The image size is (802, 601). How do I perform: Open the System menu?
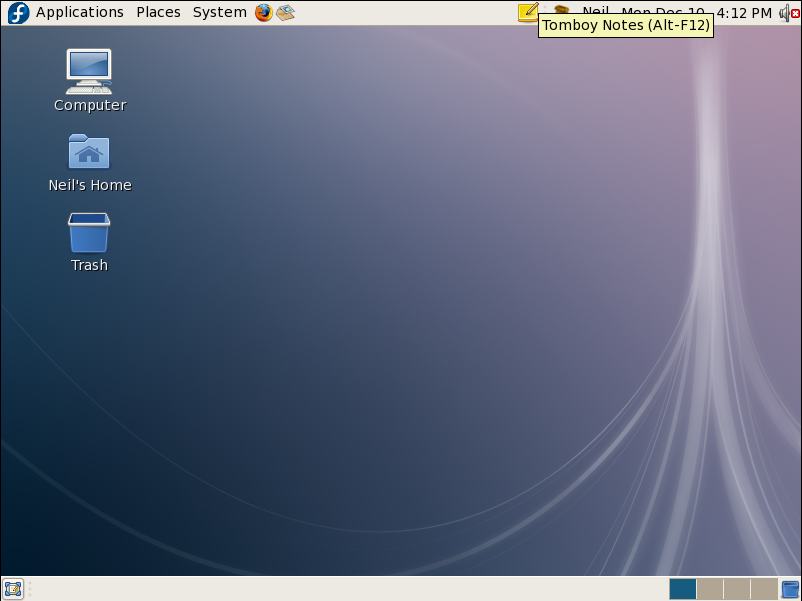click(x=218, y=12)
